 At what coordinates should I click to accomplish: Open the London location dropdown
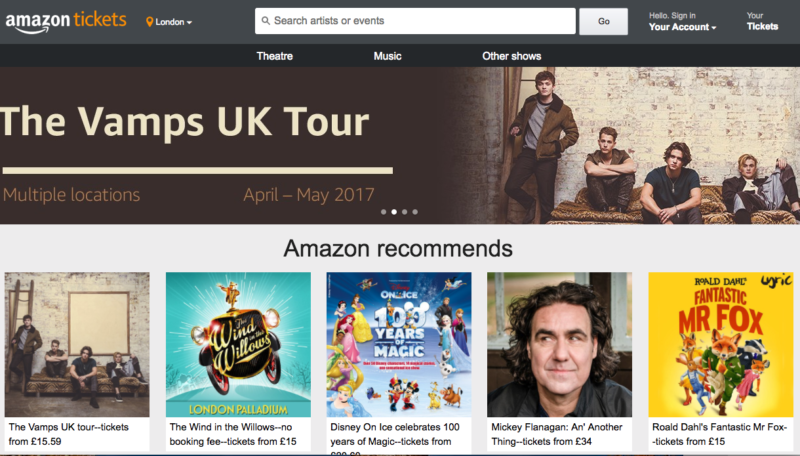(169, 22)
